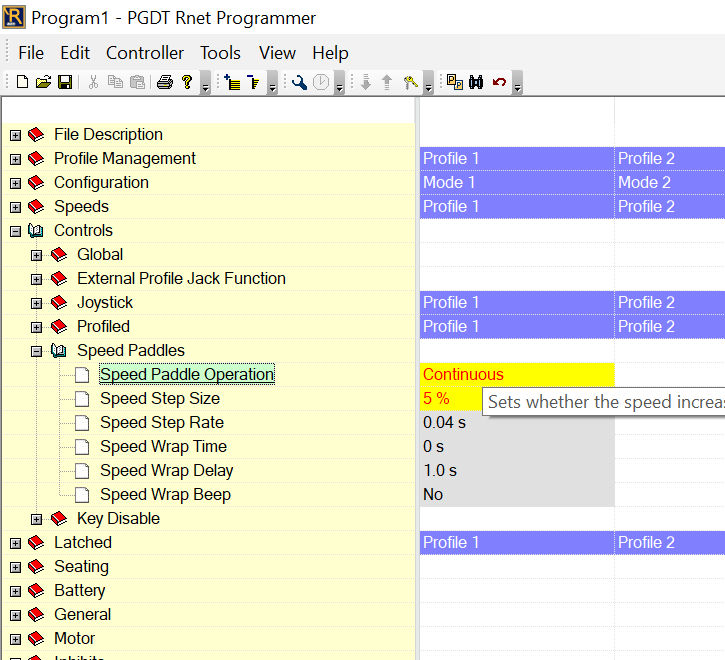Click the binoculars toolbar icon
Screen dimensions: 725x660
click(x=476, y=83)
